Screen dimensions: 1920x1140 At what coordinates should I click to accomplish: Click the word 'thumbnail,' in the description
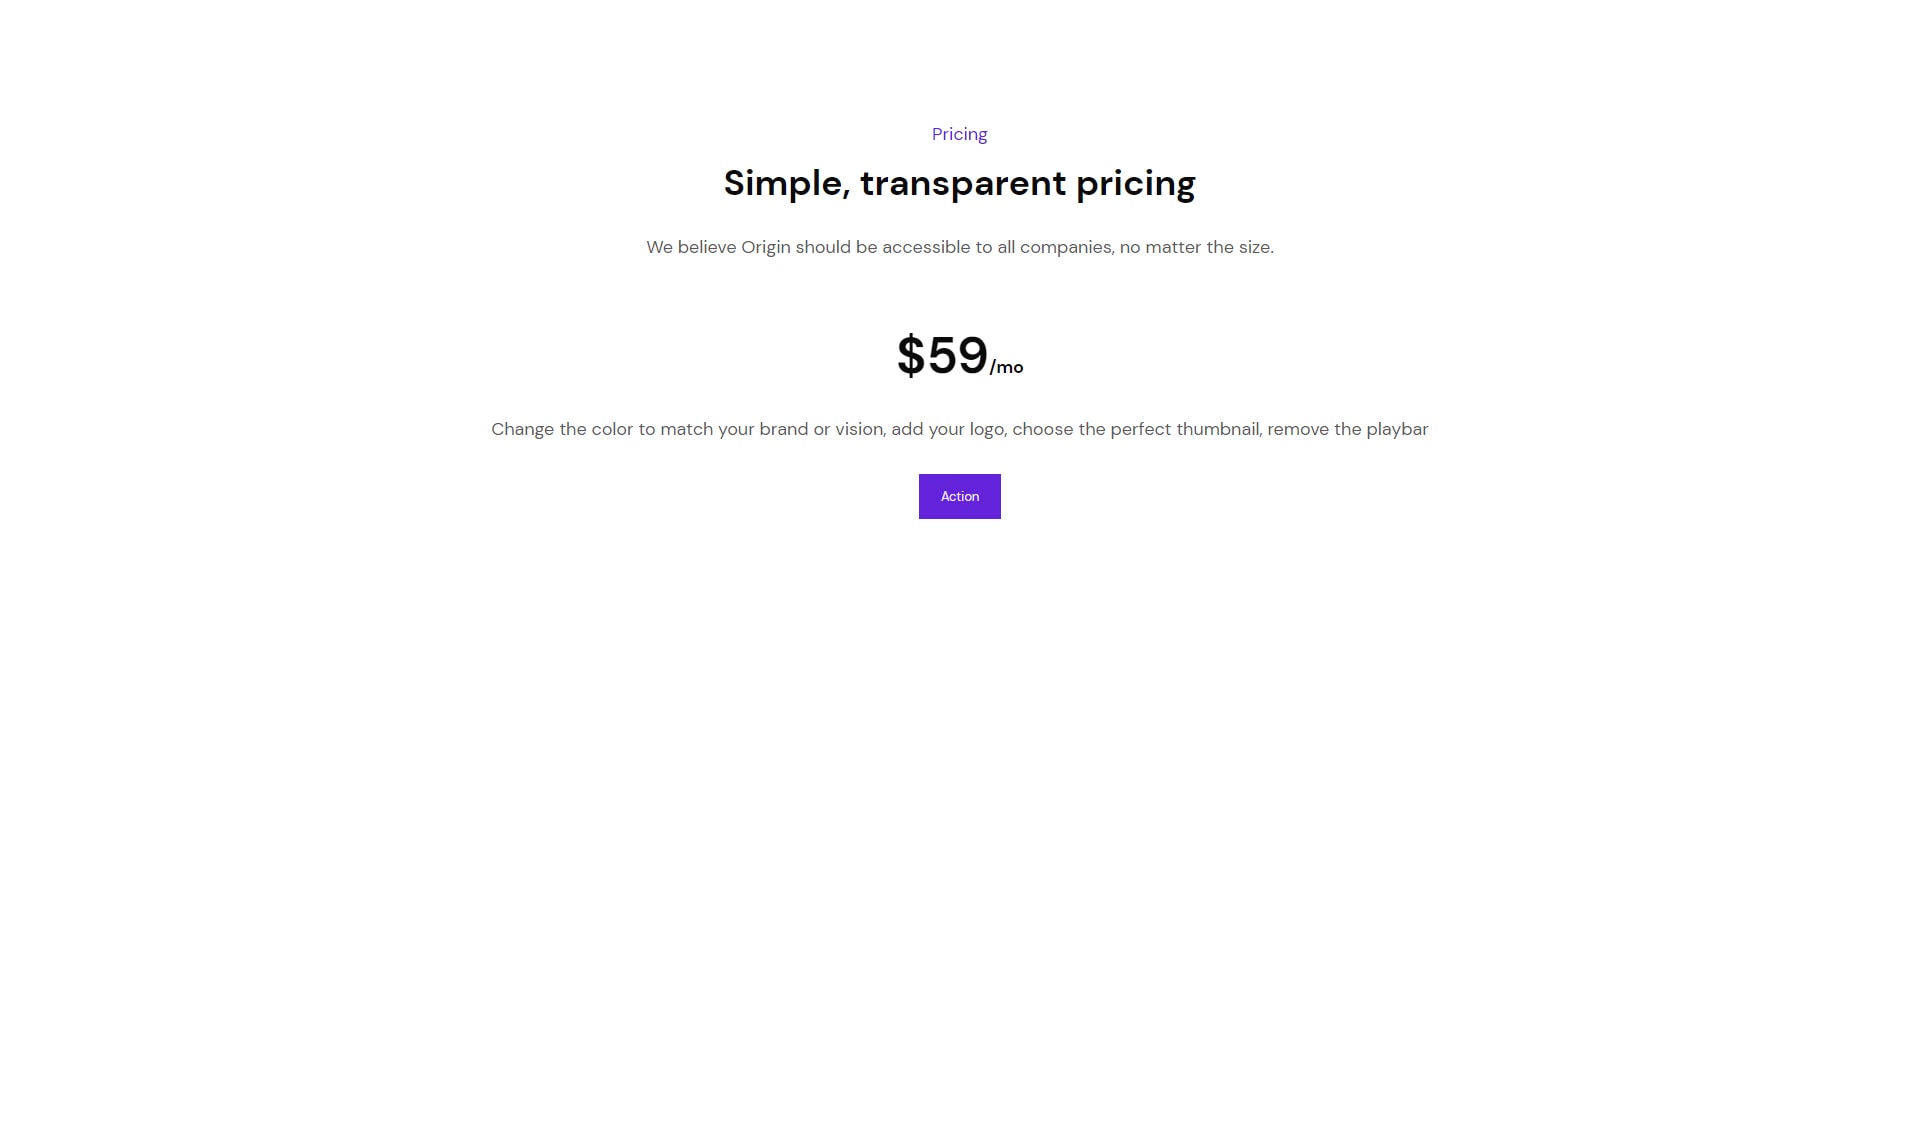(1219, 429)
